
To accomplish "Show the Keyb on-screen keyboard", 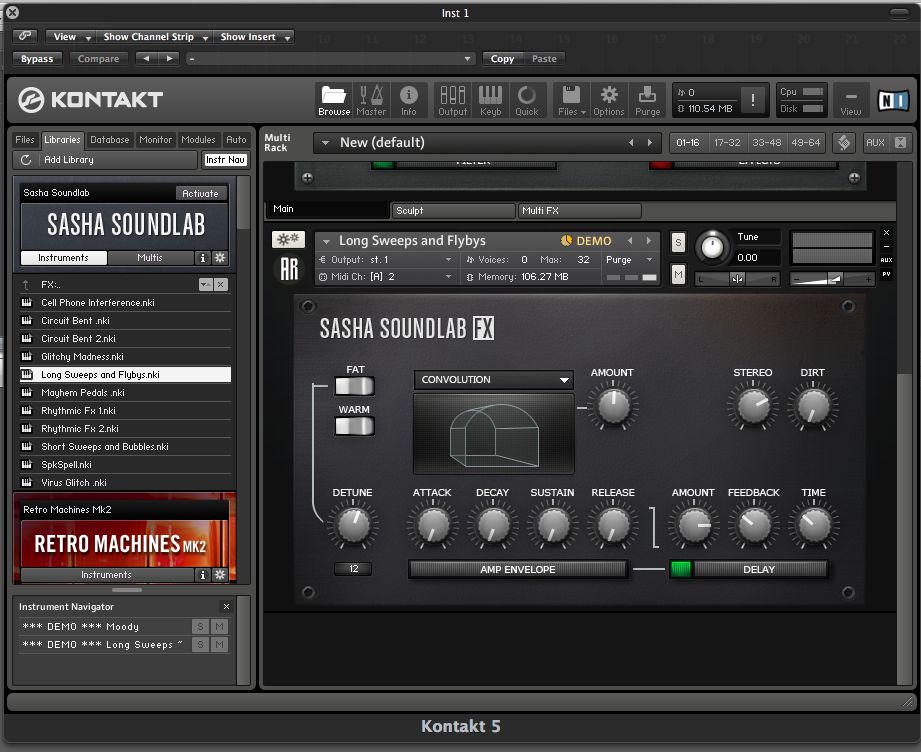I will [x=490, y=100].
